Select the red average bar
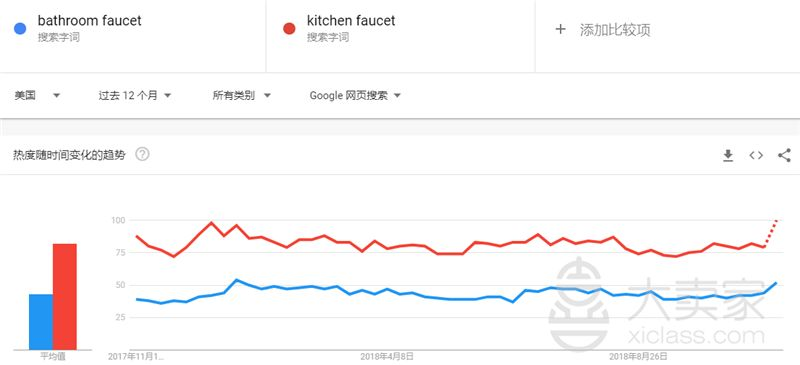 (65, 297)
